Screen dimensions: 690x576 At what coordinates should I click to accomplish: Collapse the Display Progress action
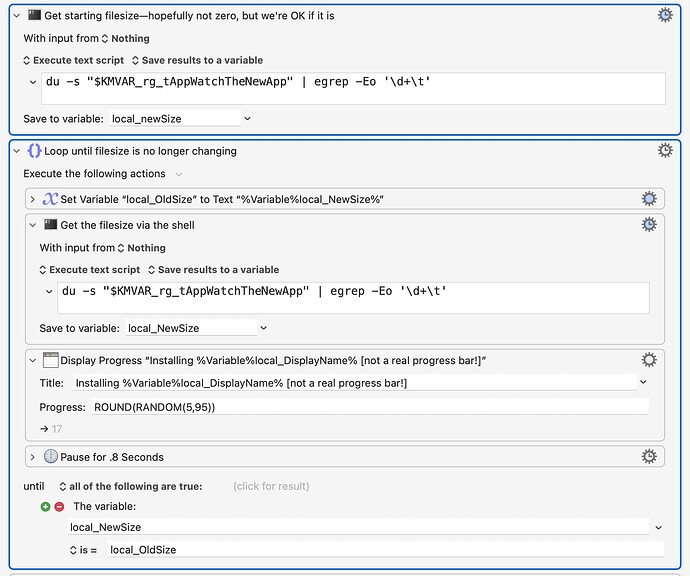tap(34, 360)
